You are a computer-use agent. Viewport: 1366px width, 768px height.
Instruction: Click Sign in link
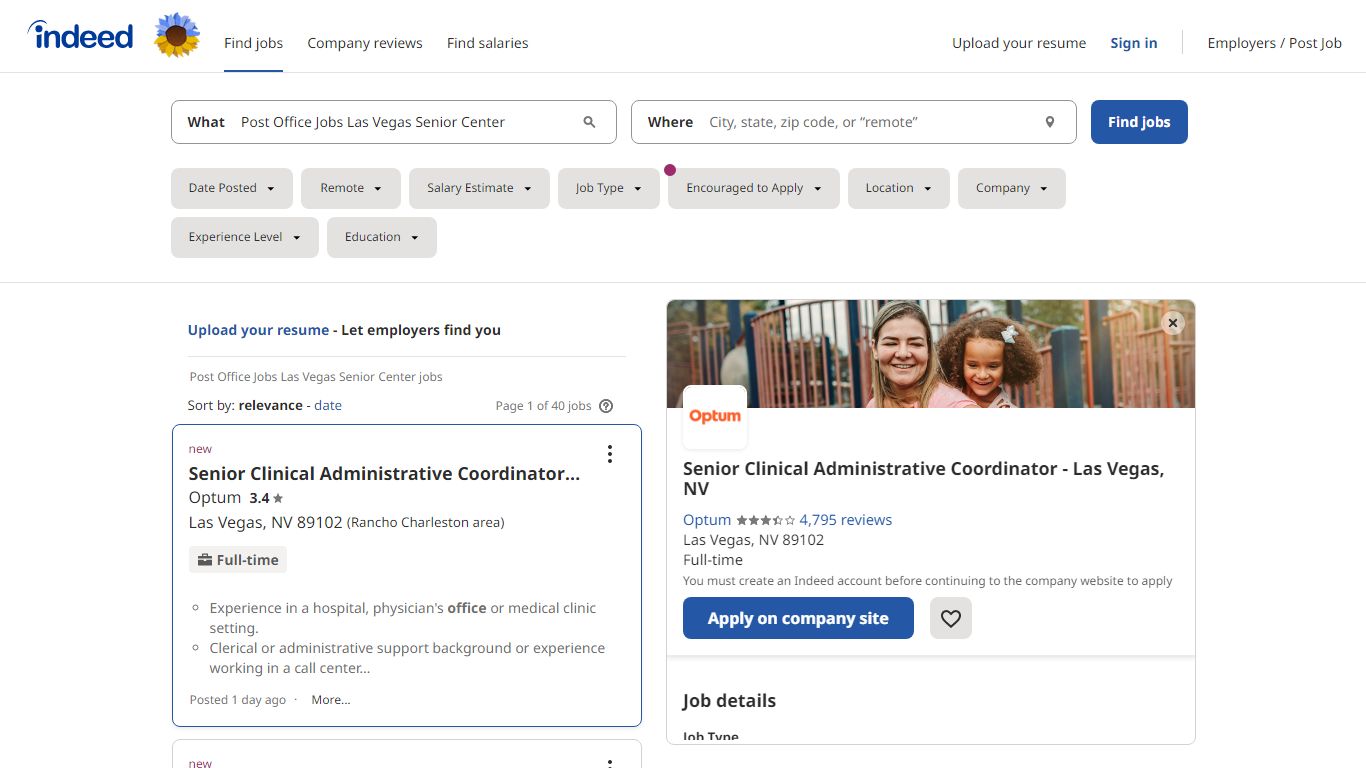[x=1134, y=43]
